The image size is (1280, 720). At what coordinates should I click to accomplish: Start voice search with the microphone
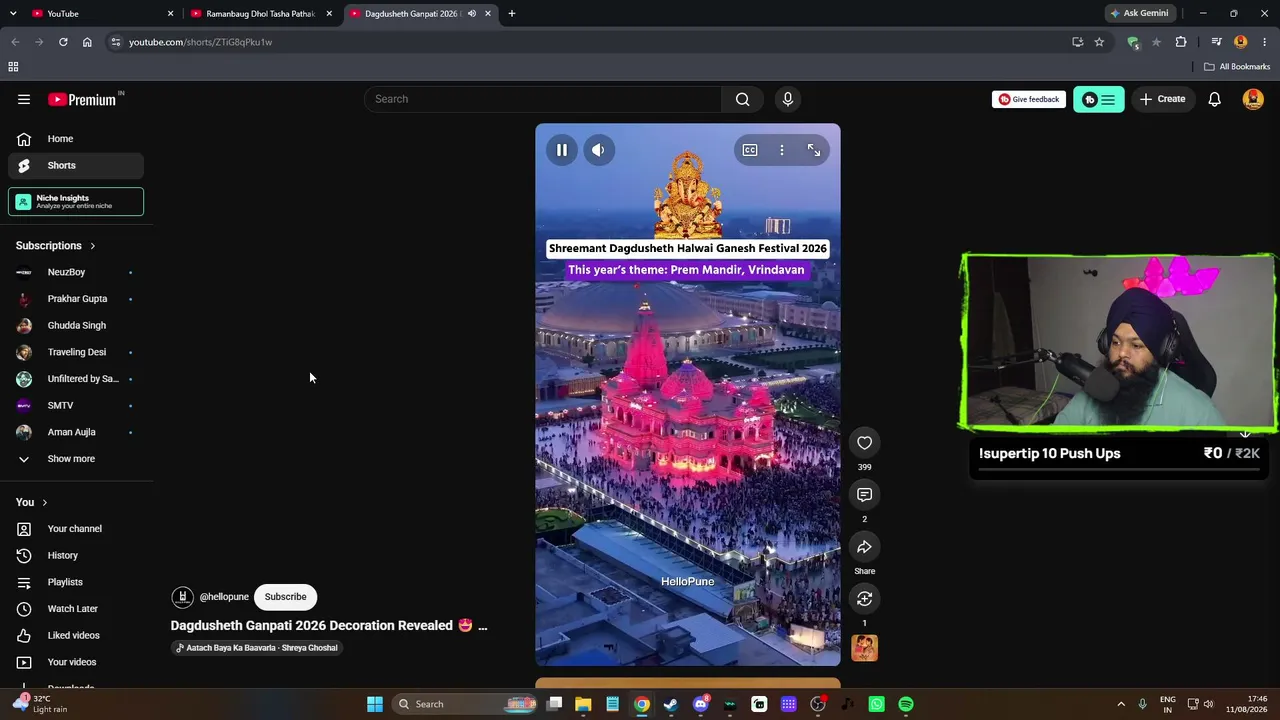pyautogui.click(x=788, y=99)
